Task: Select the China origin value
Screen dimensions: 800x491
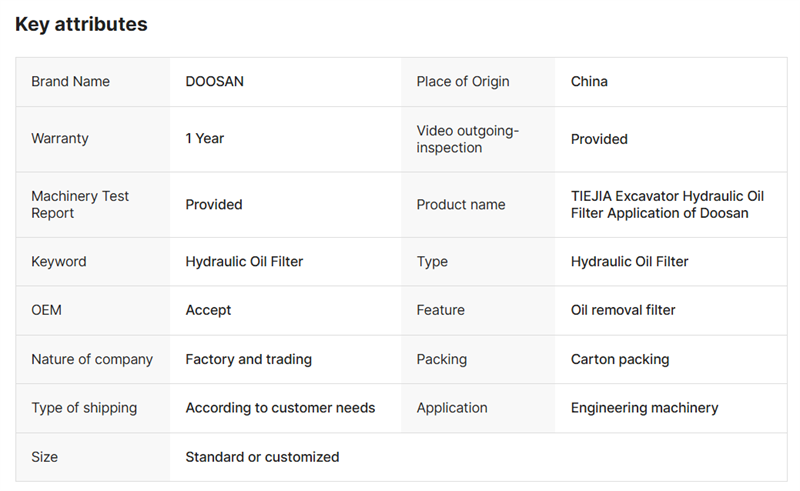Action: 589,82
